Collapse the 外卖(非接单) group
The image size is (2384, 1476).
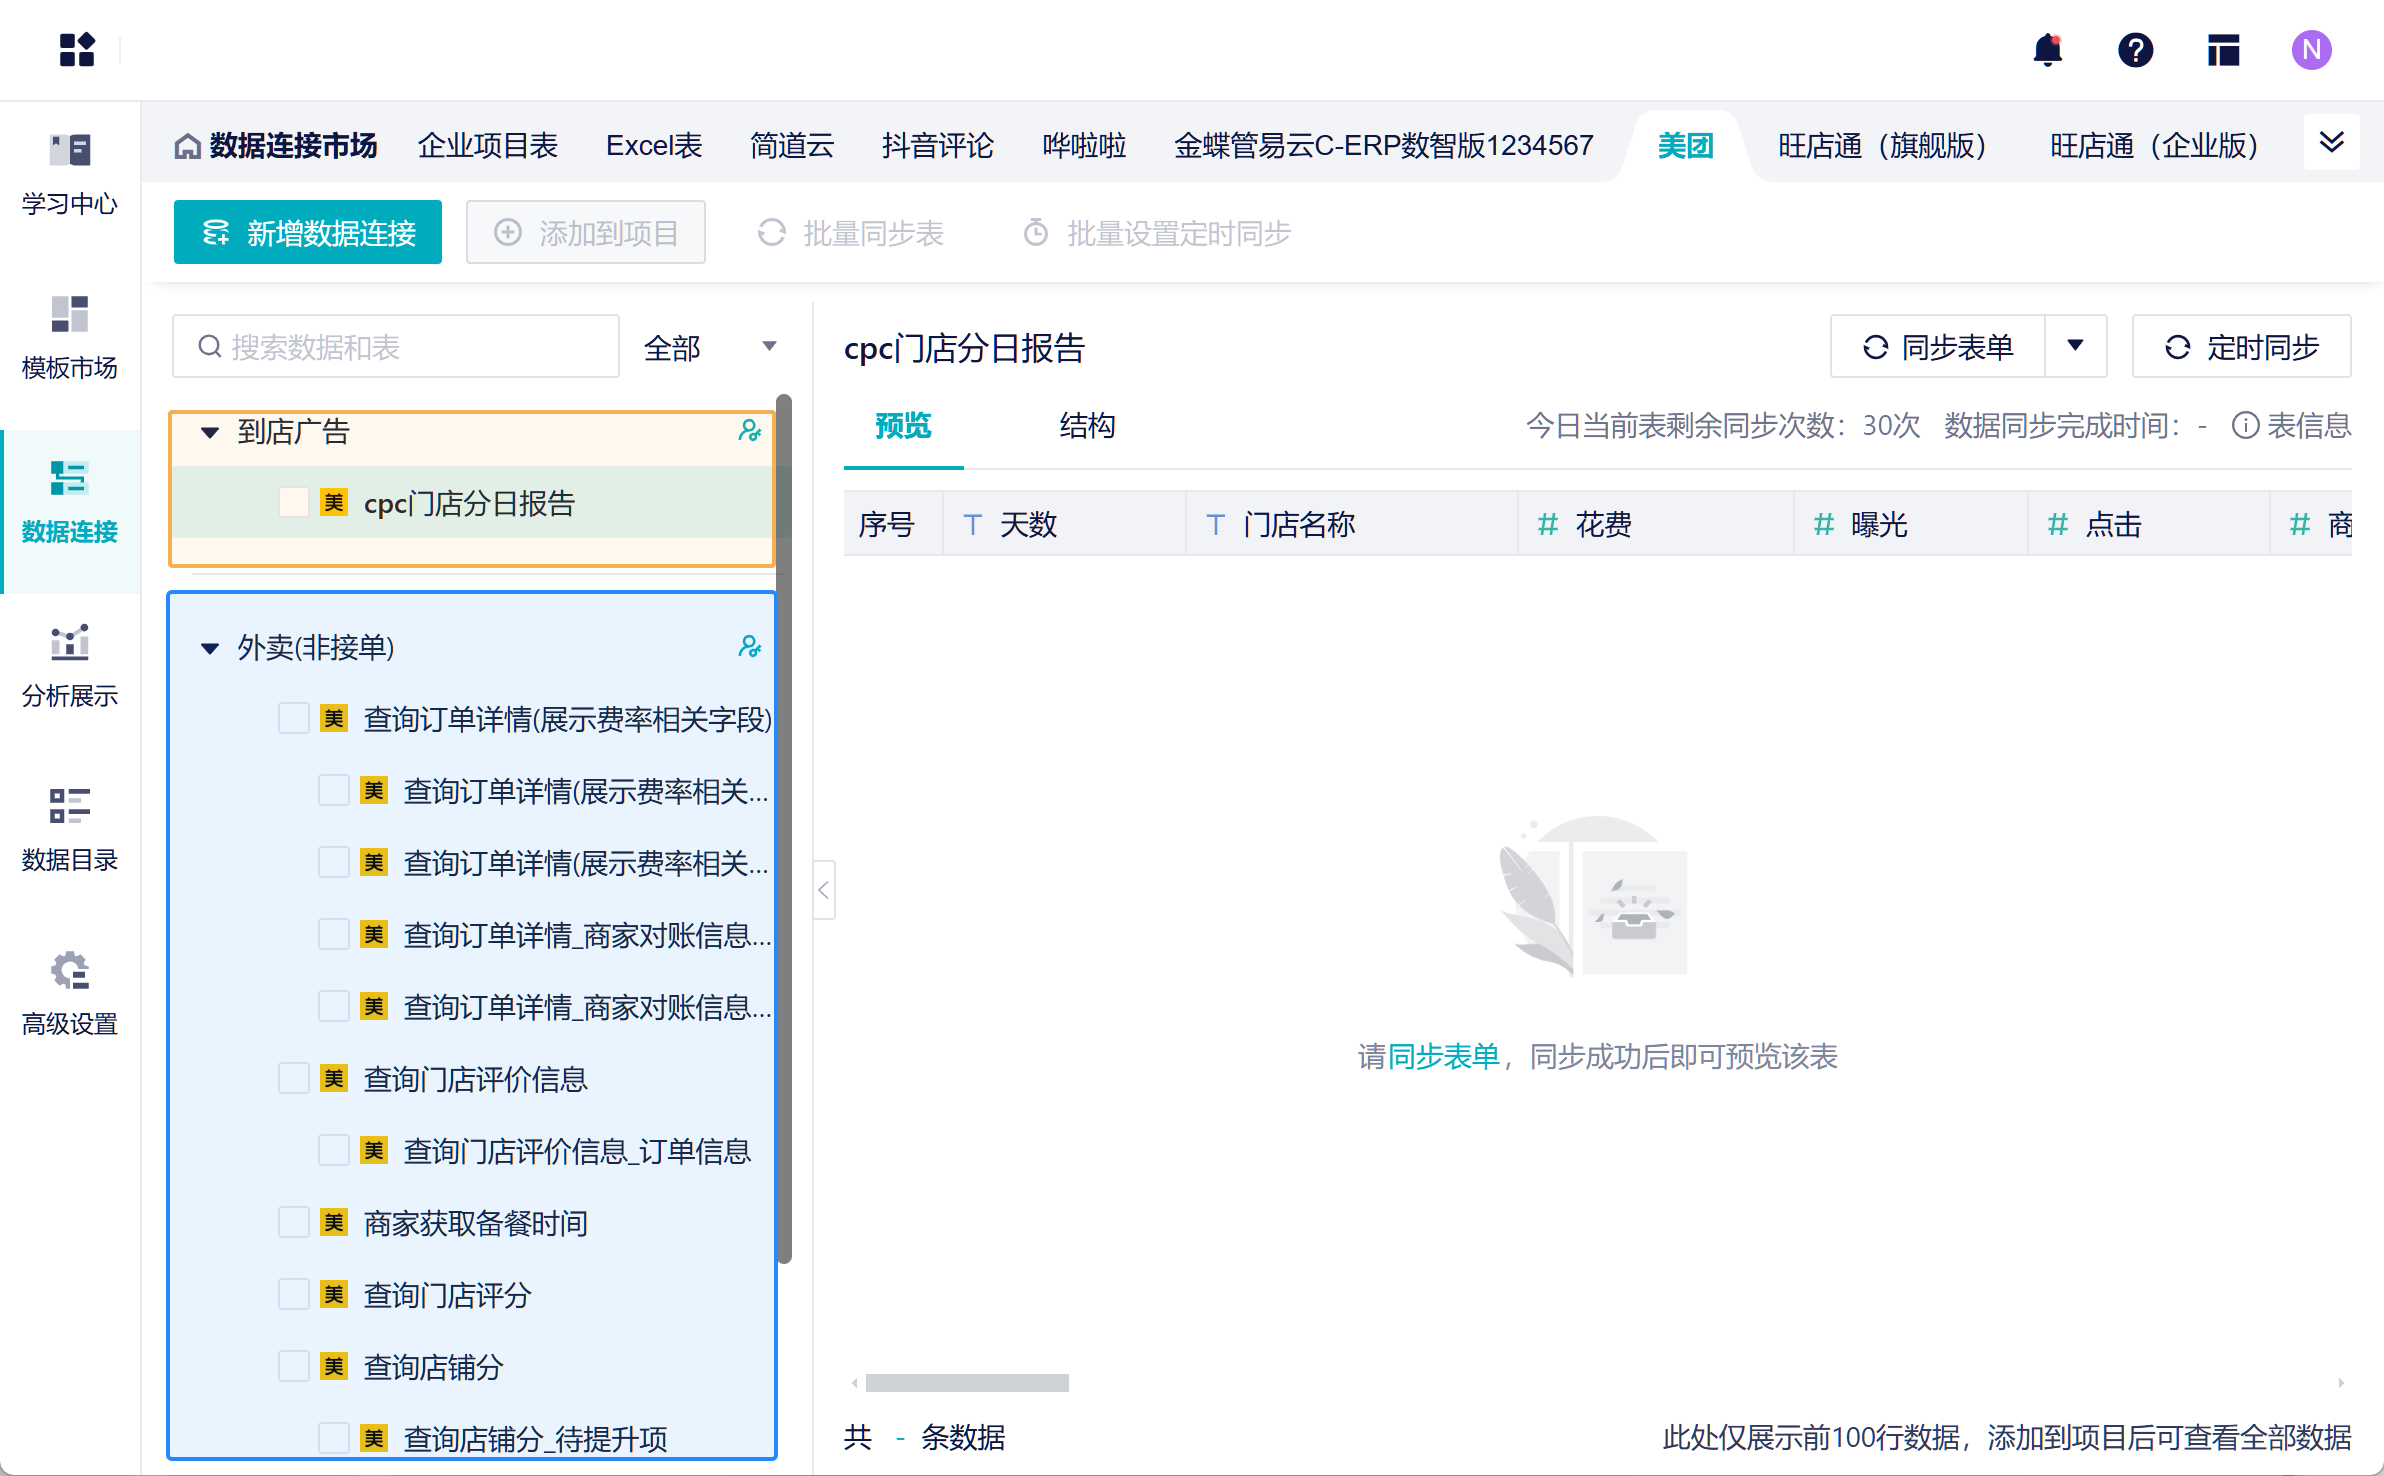[x=210, y=647]
